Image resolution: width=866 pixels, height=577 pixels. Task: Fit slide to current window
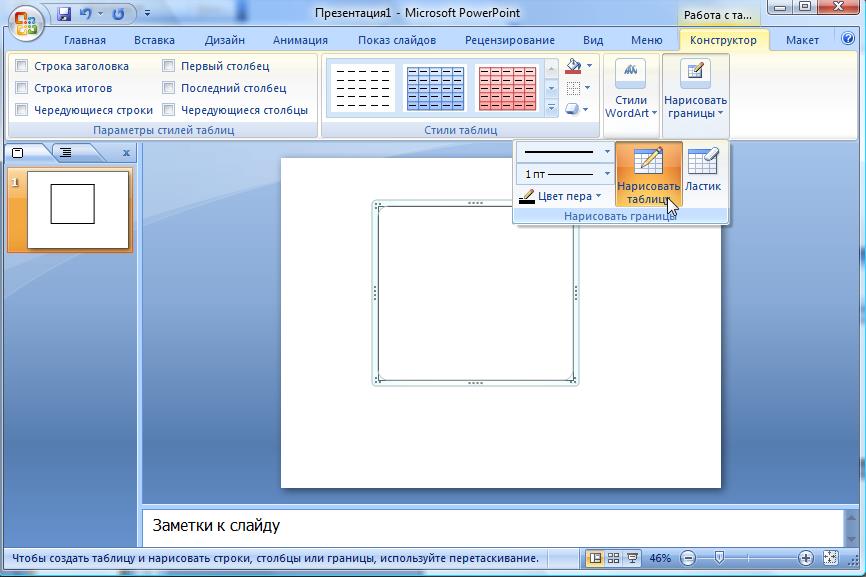coord(830,558)
